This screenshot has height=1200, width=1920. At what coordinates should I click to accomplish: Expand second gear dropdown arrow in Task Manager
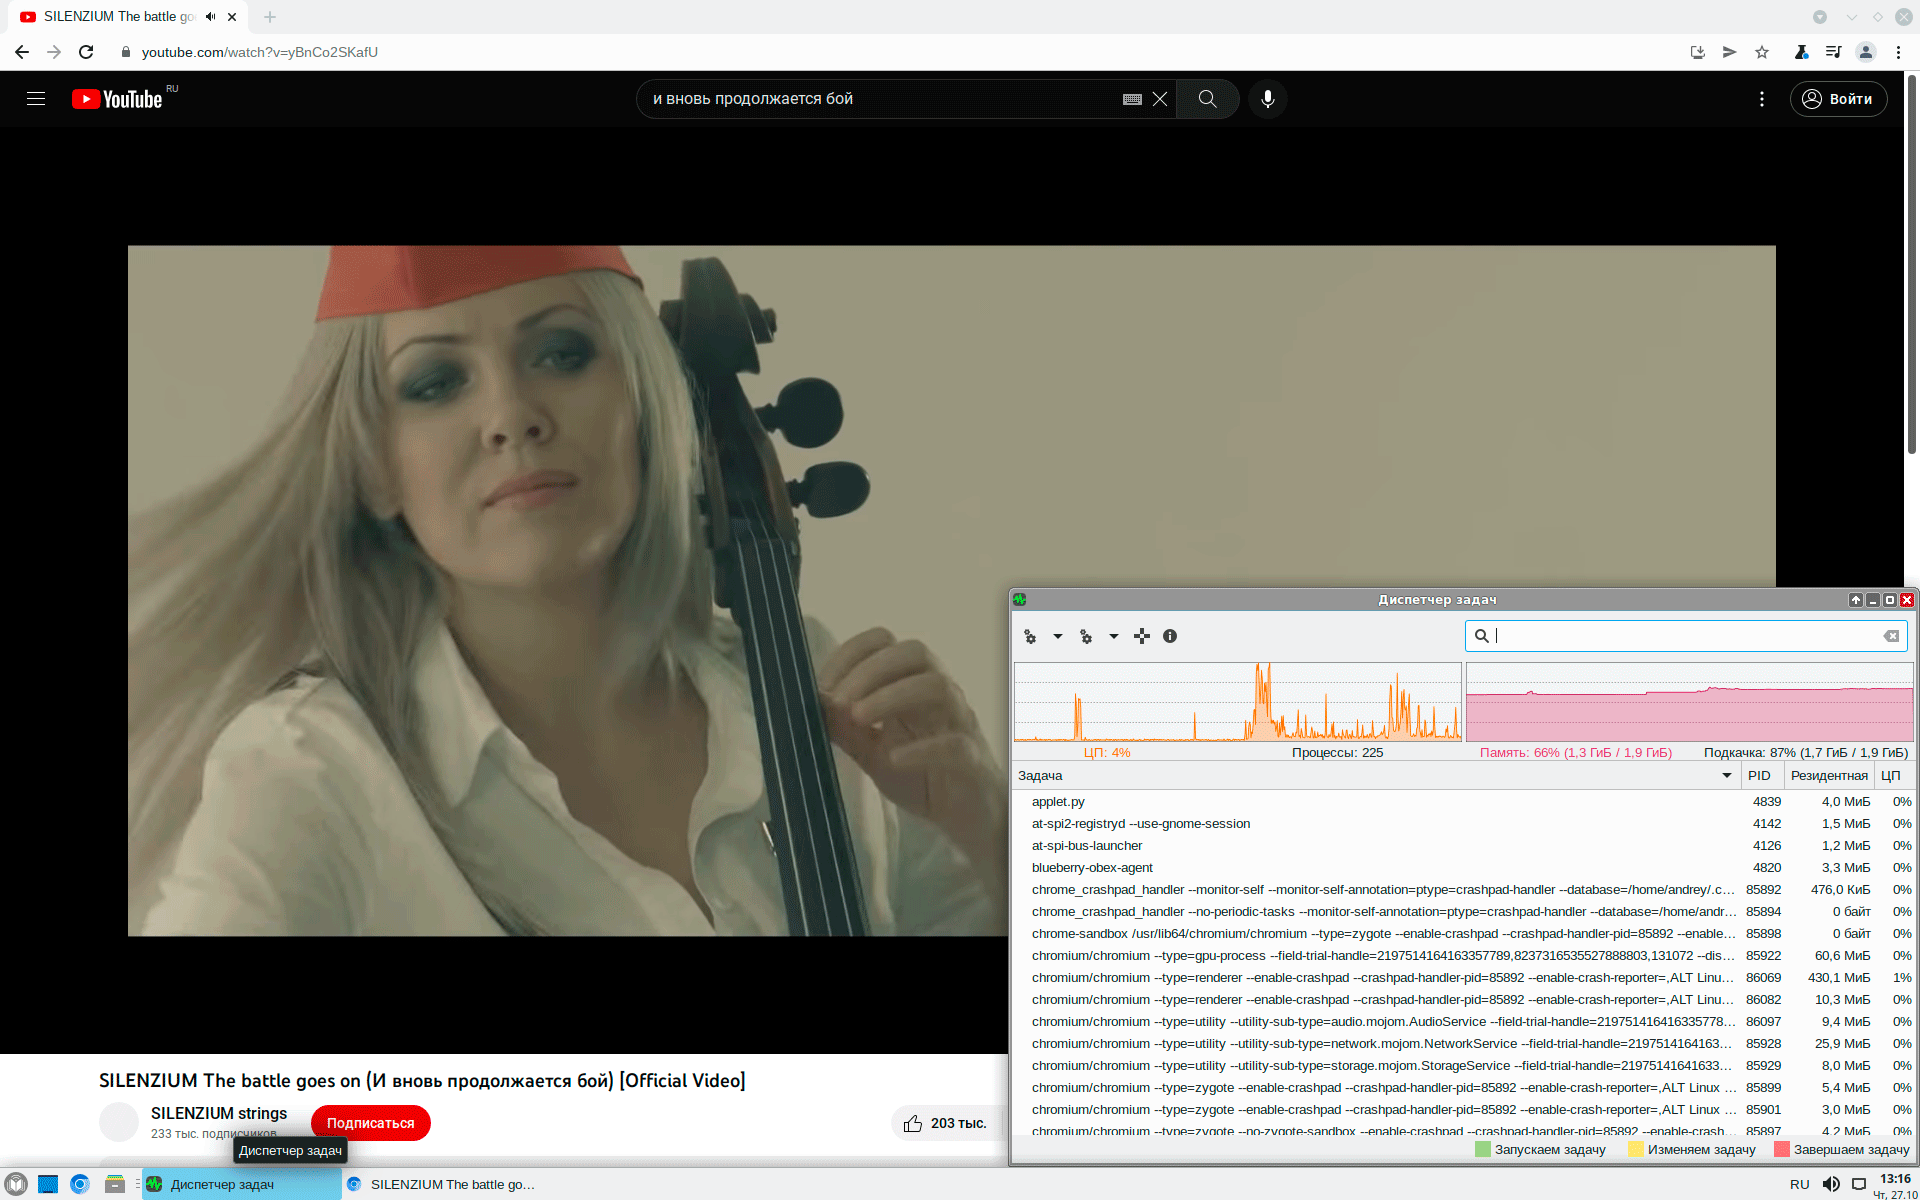[x=1114, y=636]
